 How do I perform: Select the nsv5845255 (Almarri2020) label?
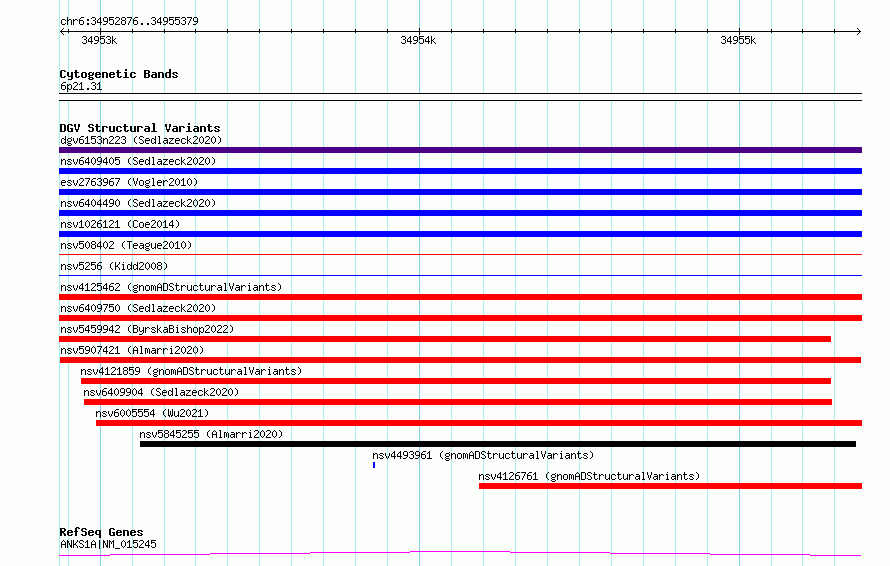click(211, 434)
